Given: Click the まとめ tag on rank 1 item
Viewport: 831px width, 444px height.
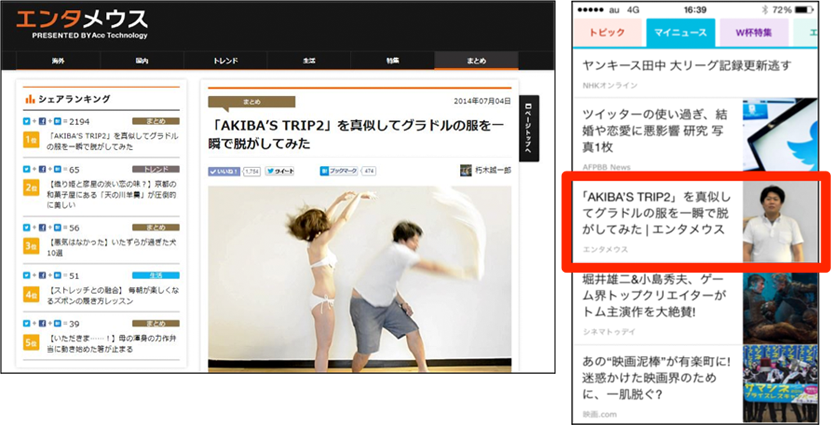Looking at the screenshot, I should [156, 121].
